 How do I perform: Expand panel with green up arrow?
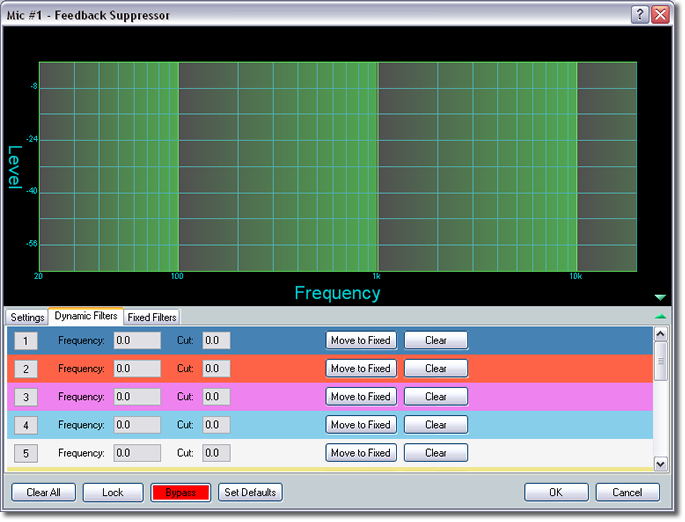pyautogui.click(x=660, y=316)
